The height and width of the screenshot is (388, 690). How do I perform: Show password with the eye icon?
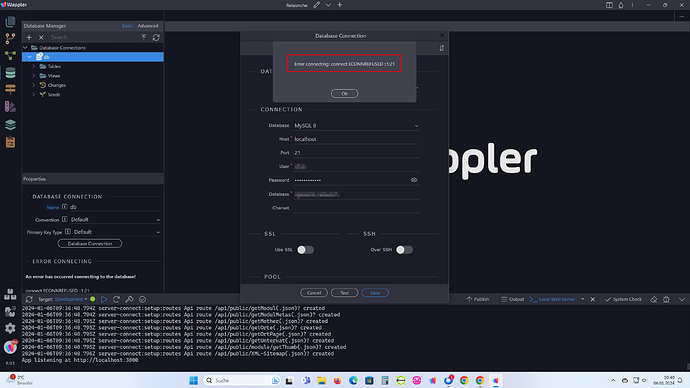click(x=414, y=180)
